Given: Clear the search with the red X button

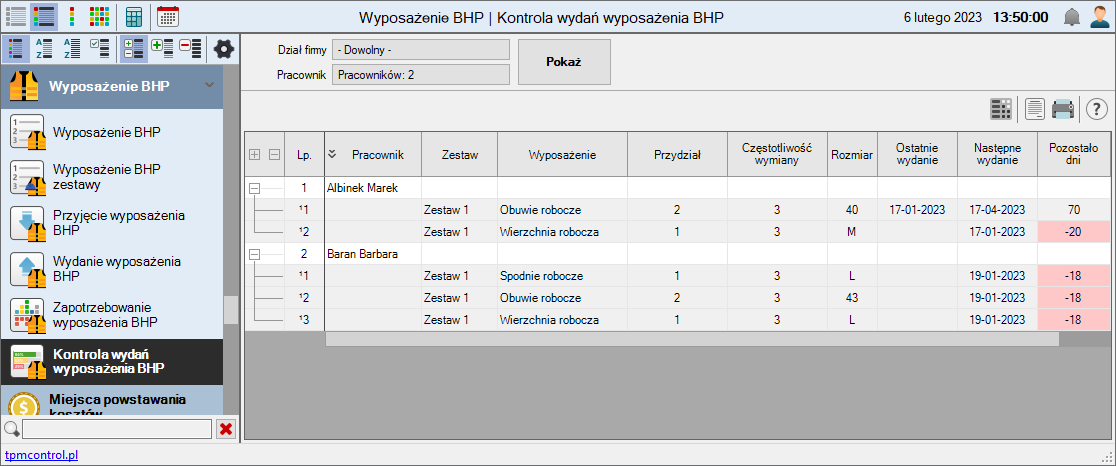Looking at the screenshot, I should pos(226,428).
